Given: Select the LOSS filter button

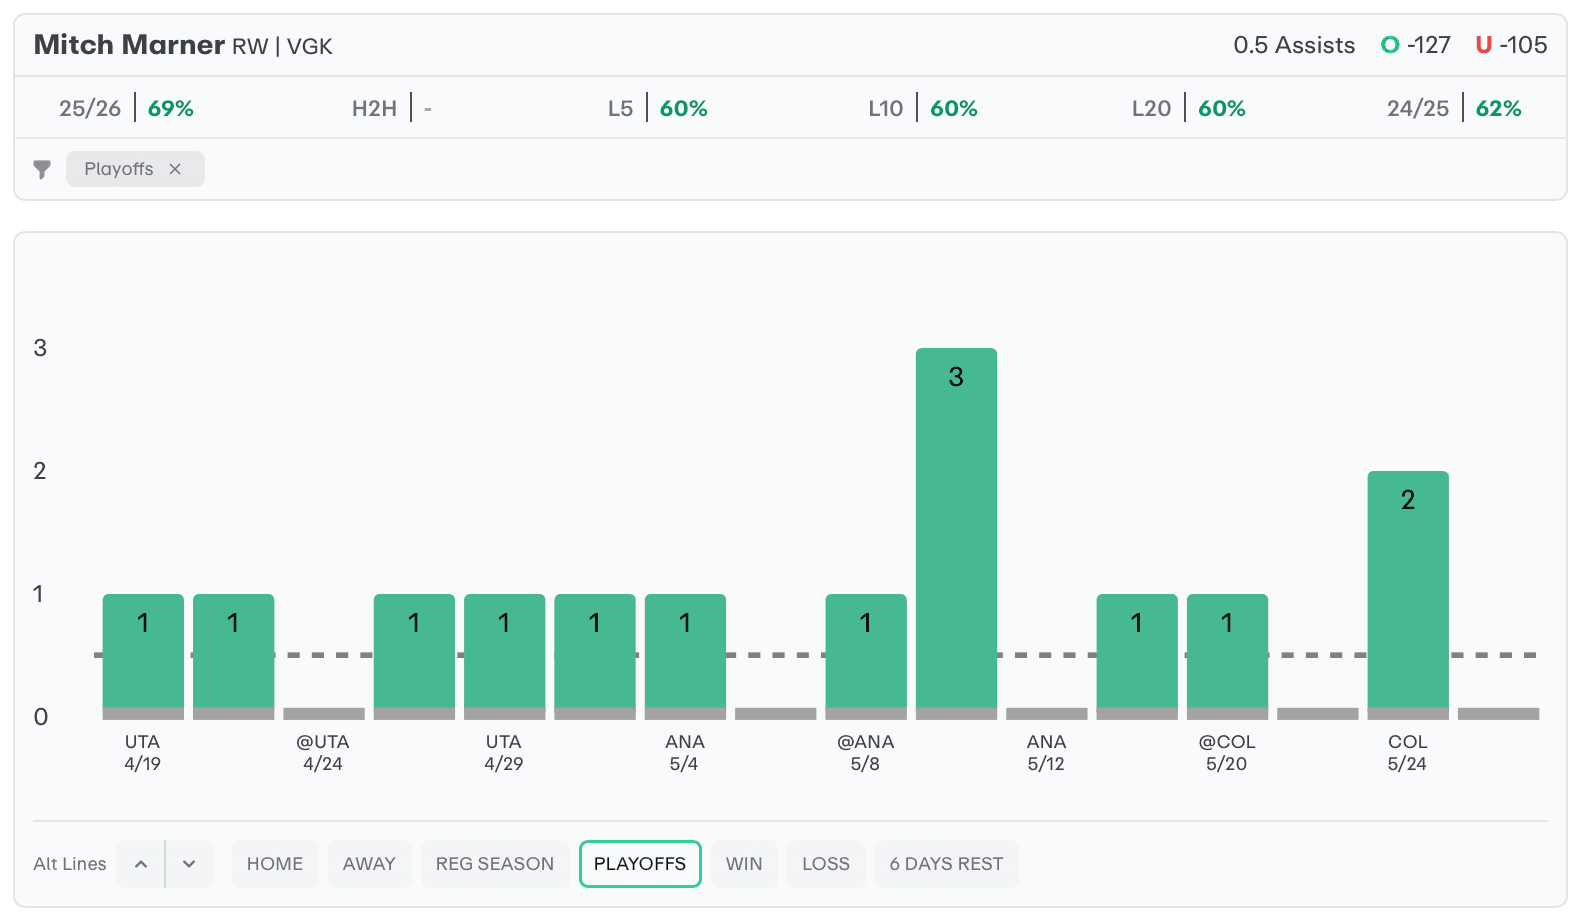Looking at the screenshot, I should pyautogui.click(x=826, y=864).
